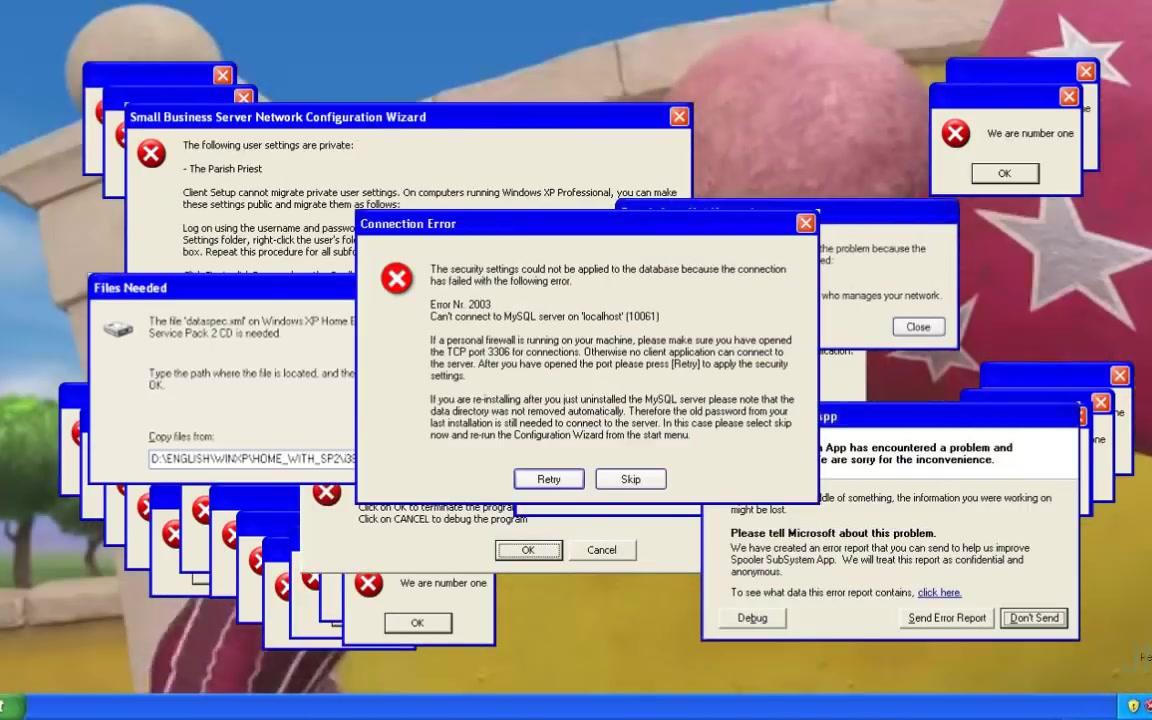Click the 'Please tell Microsoft about this problem.' heading
This screenshot has height=720, width=1152.
coord(833,533)
